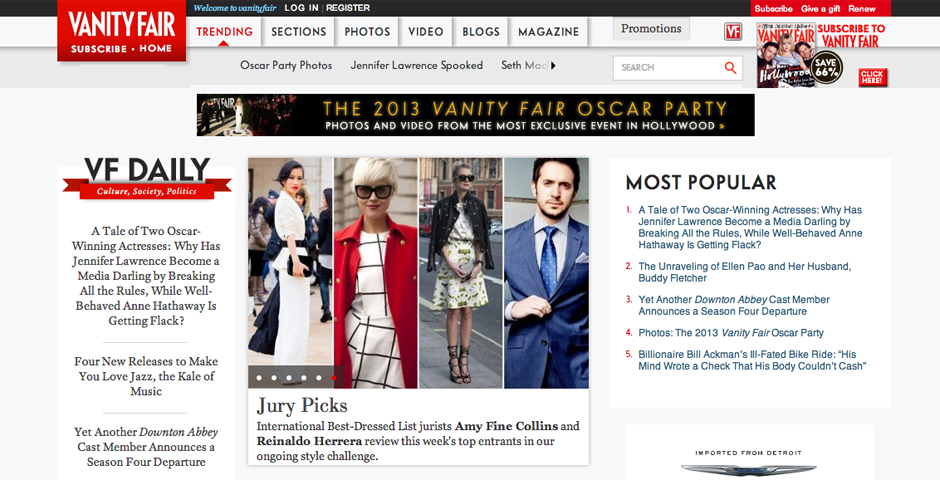Open Four New Releases Jazz article
Screen dimensions: 940x480
click(x=146, y=376)
